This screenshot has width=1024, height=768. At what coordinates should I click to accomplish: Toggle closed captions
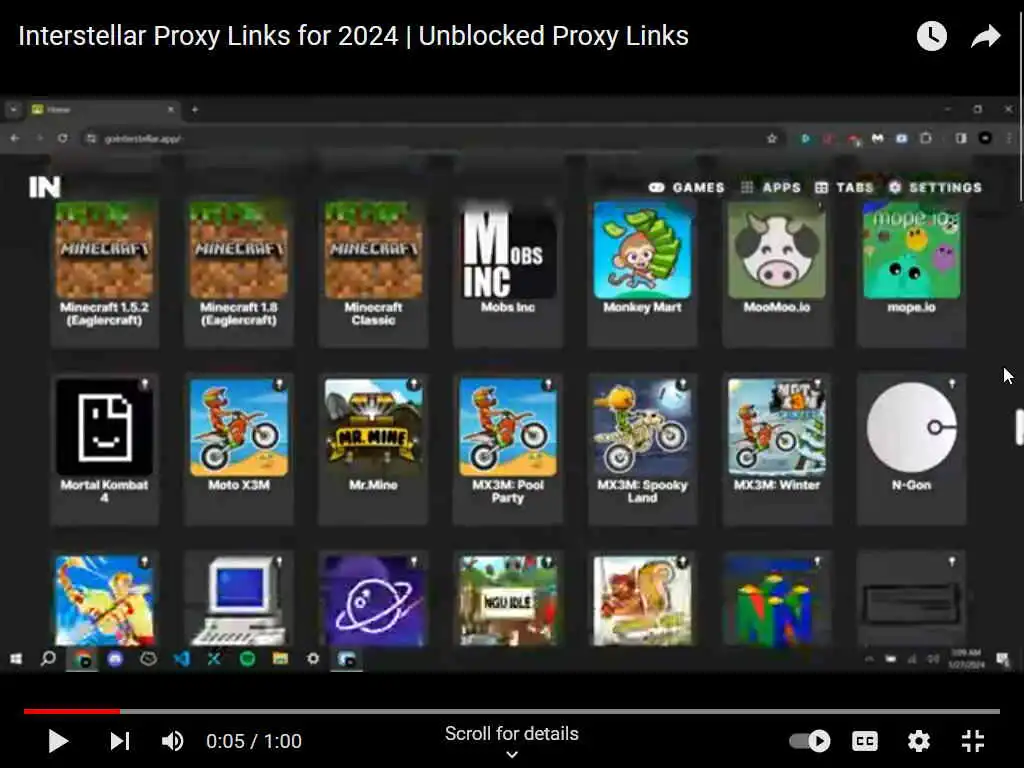click(x=865, y=741)
